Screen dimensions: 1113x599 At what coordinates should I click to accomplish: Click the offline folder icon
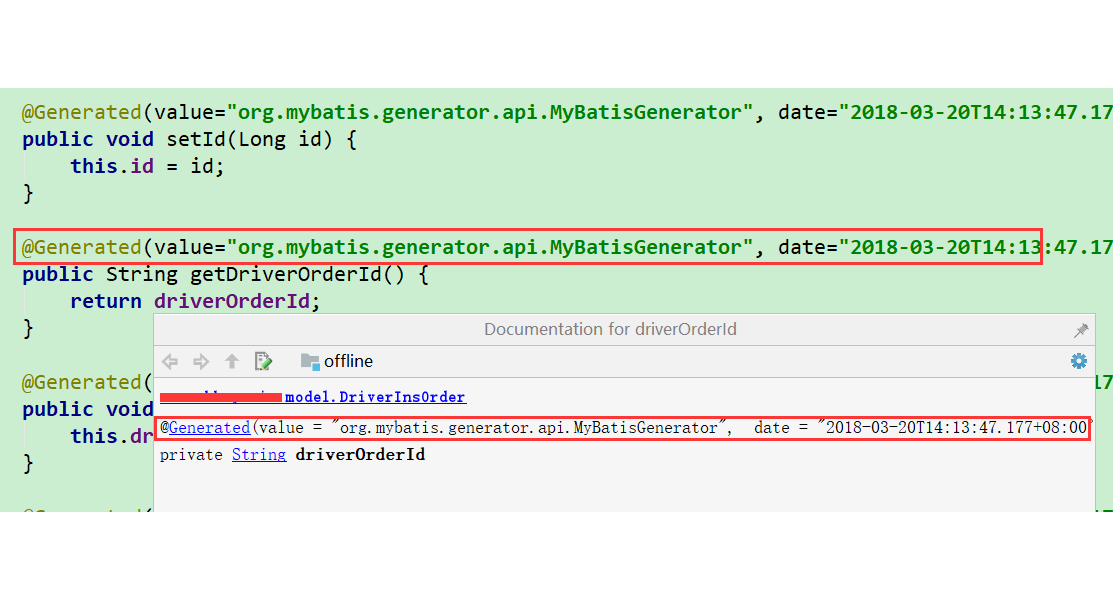(309, 361)
